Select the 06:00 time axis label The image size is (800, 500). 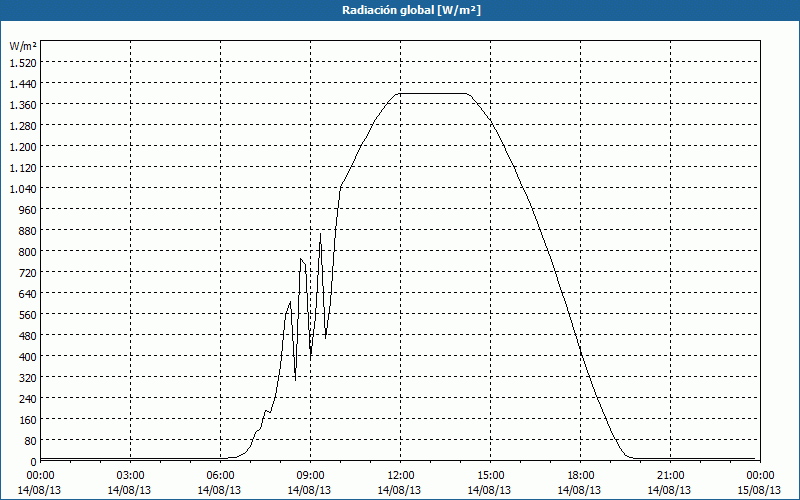pyautogui.click(x=220, y=476)
